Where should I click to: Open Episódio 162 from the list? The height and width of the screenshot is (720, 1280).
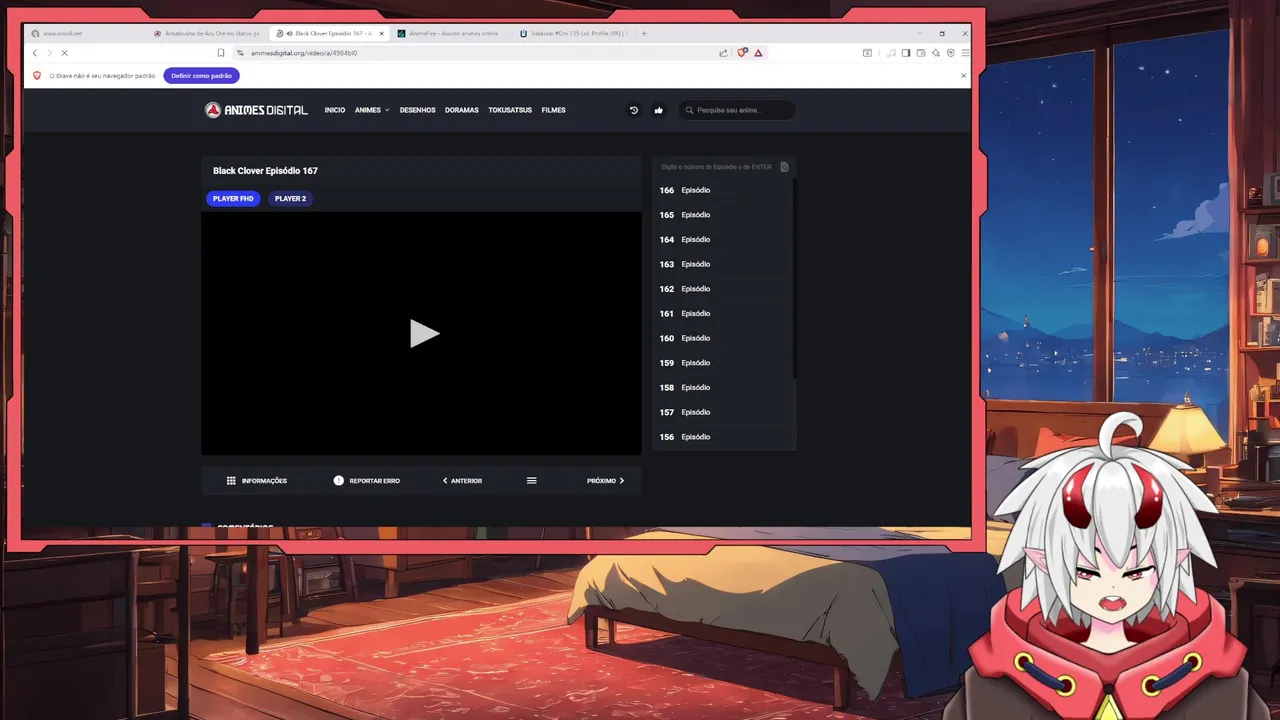pos(722,289)
